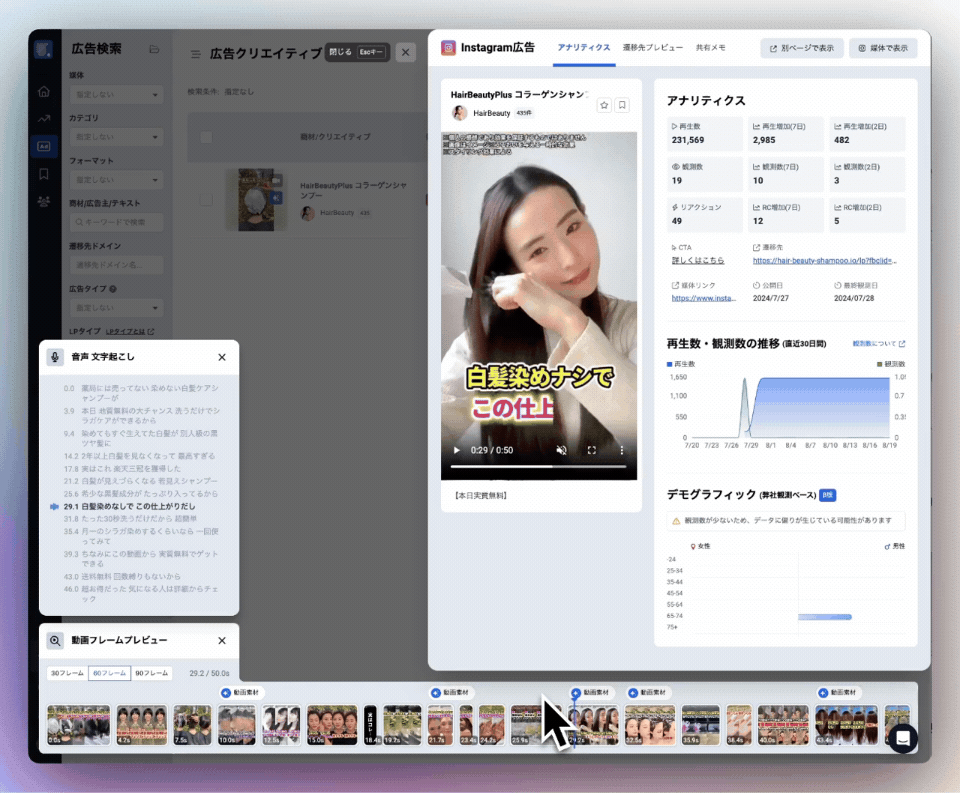Click the HairBeauty advertiser avatar in ad card
The height and width of the screenshot is (793, 960).
(459, 113)
